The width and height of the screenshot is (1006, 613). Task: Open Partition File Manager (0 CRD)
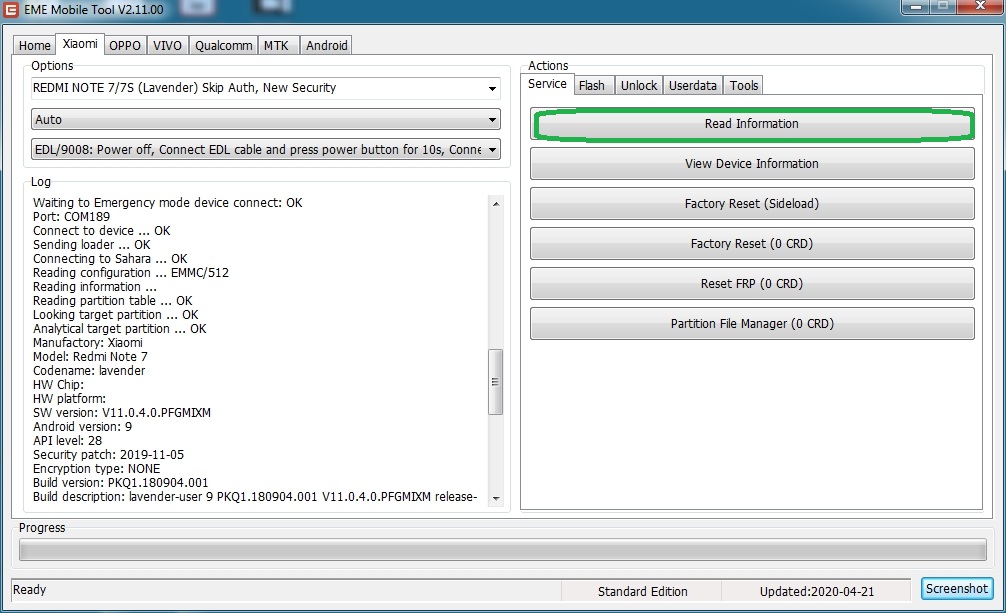pyautogui.click(x=752, y=324)
